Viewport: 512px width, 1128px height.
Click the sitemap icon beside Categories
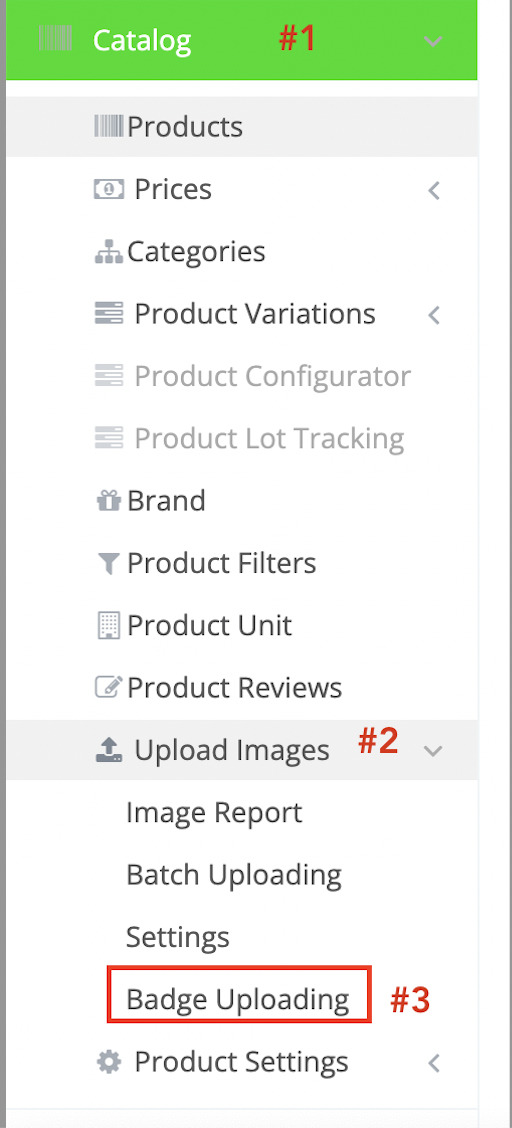coord(109,253)
